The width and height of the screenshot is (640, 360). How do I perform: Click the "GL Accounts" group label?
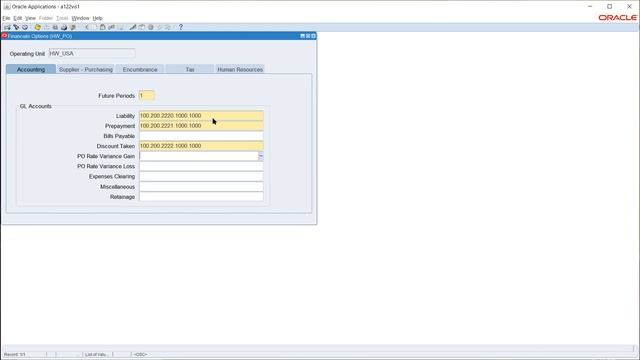[36, 106]
